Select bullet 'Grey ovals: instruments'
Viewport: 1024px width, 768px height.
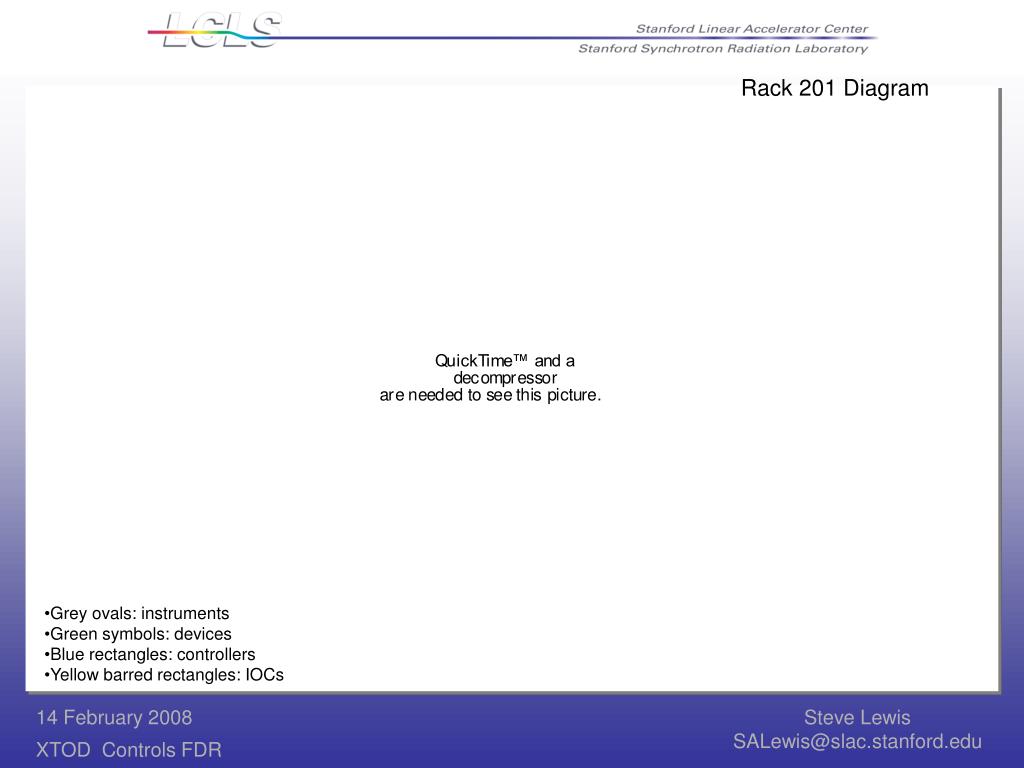pyautogui.click(x=136, y=613)
